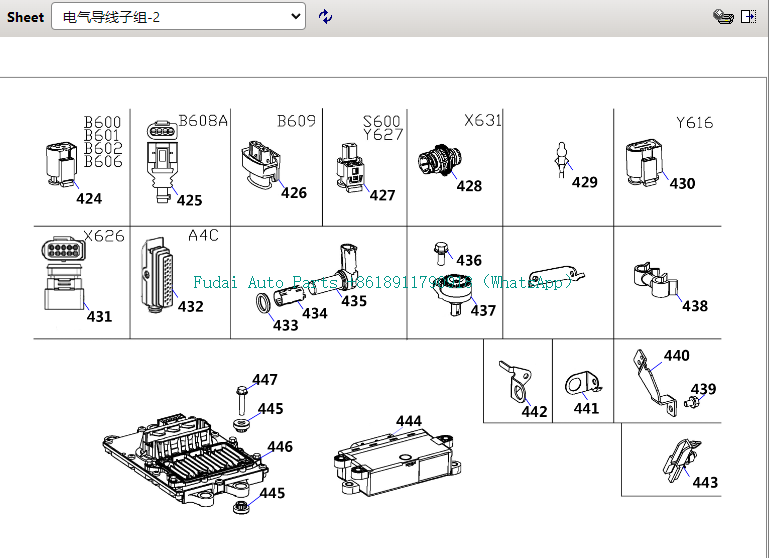Select part number 429
The image size is (775, 558).
click(x=585, y=182)
